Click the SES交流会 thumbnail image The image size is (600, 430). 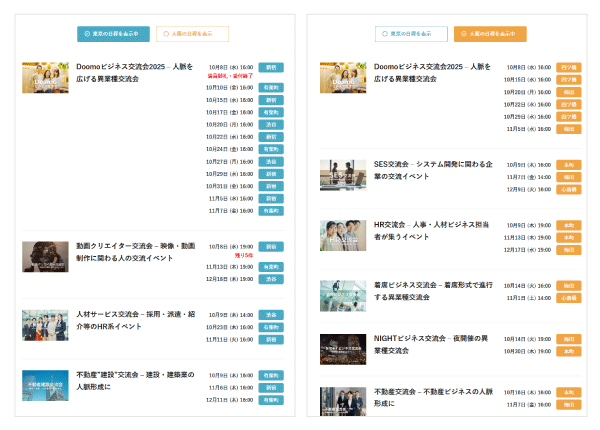click(x=343, y=175)
